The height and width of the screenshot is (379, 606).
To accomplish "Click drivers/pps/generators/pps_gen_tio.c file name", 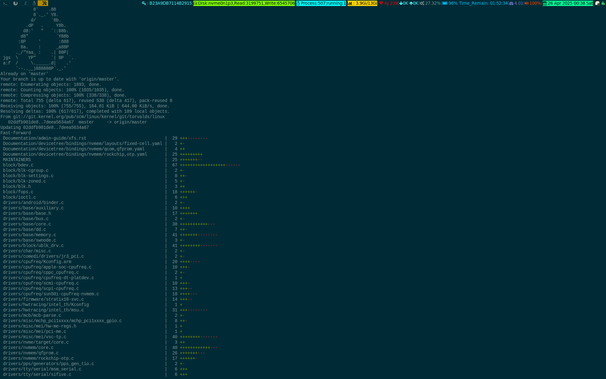I will click(x=48, y=364).
